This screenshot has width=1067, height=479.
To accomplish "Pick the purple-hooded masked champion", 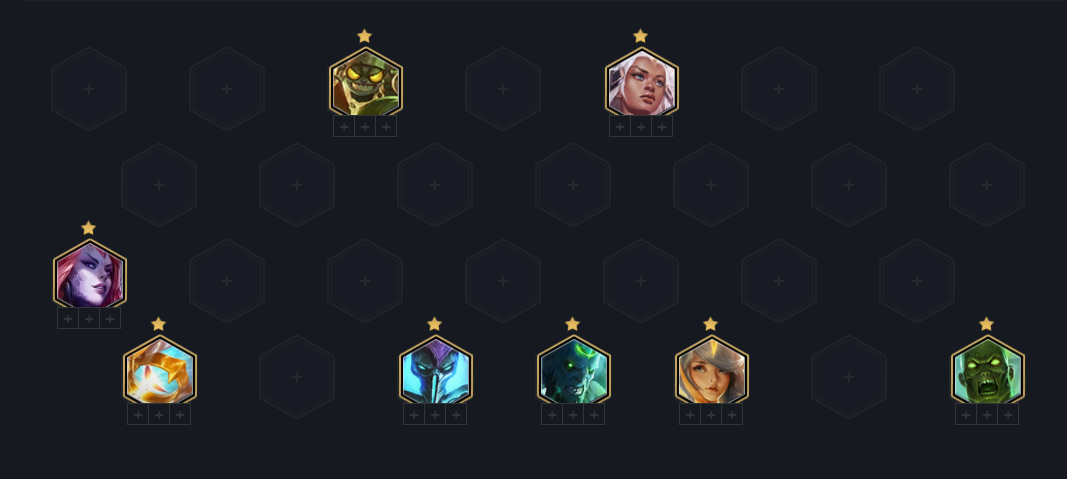I will point(436,370).
